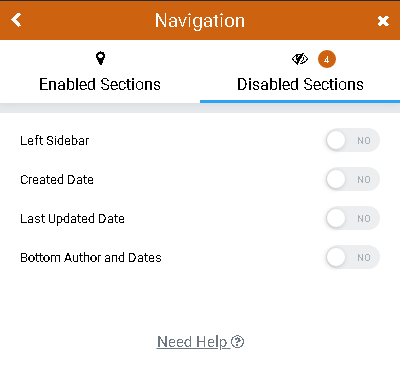Viewport: 400px width, 390px height.
Task: Enable the Left Sidebar toggle
Action: point(353,140)
